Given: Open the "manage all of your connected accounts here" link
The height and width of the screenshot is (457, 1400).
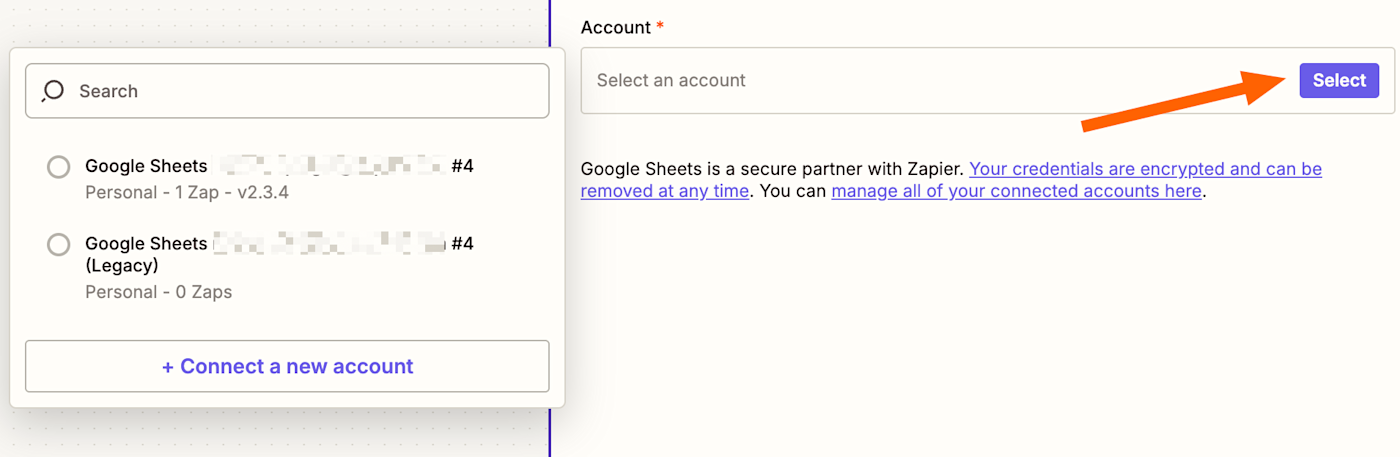Looking at the screenshot, I should [x=1016, y=191].
